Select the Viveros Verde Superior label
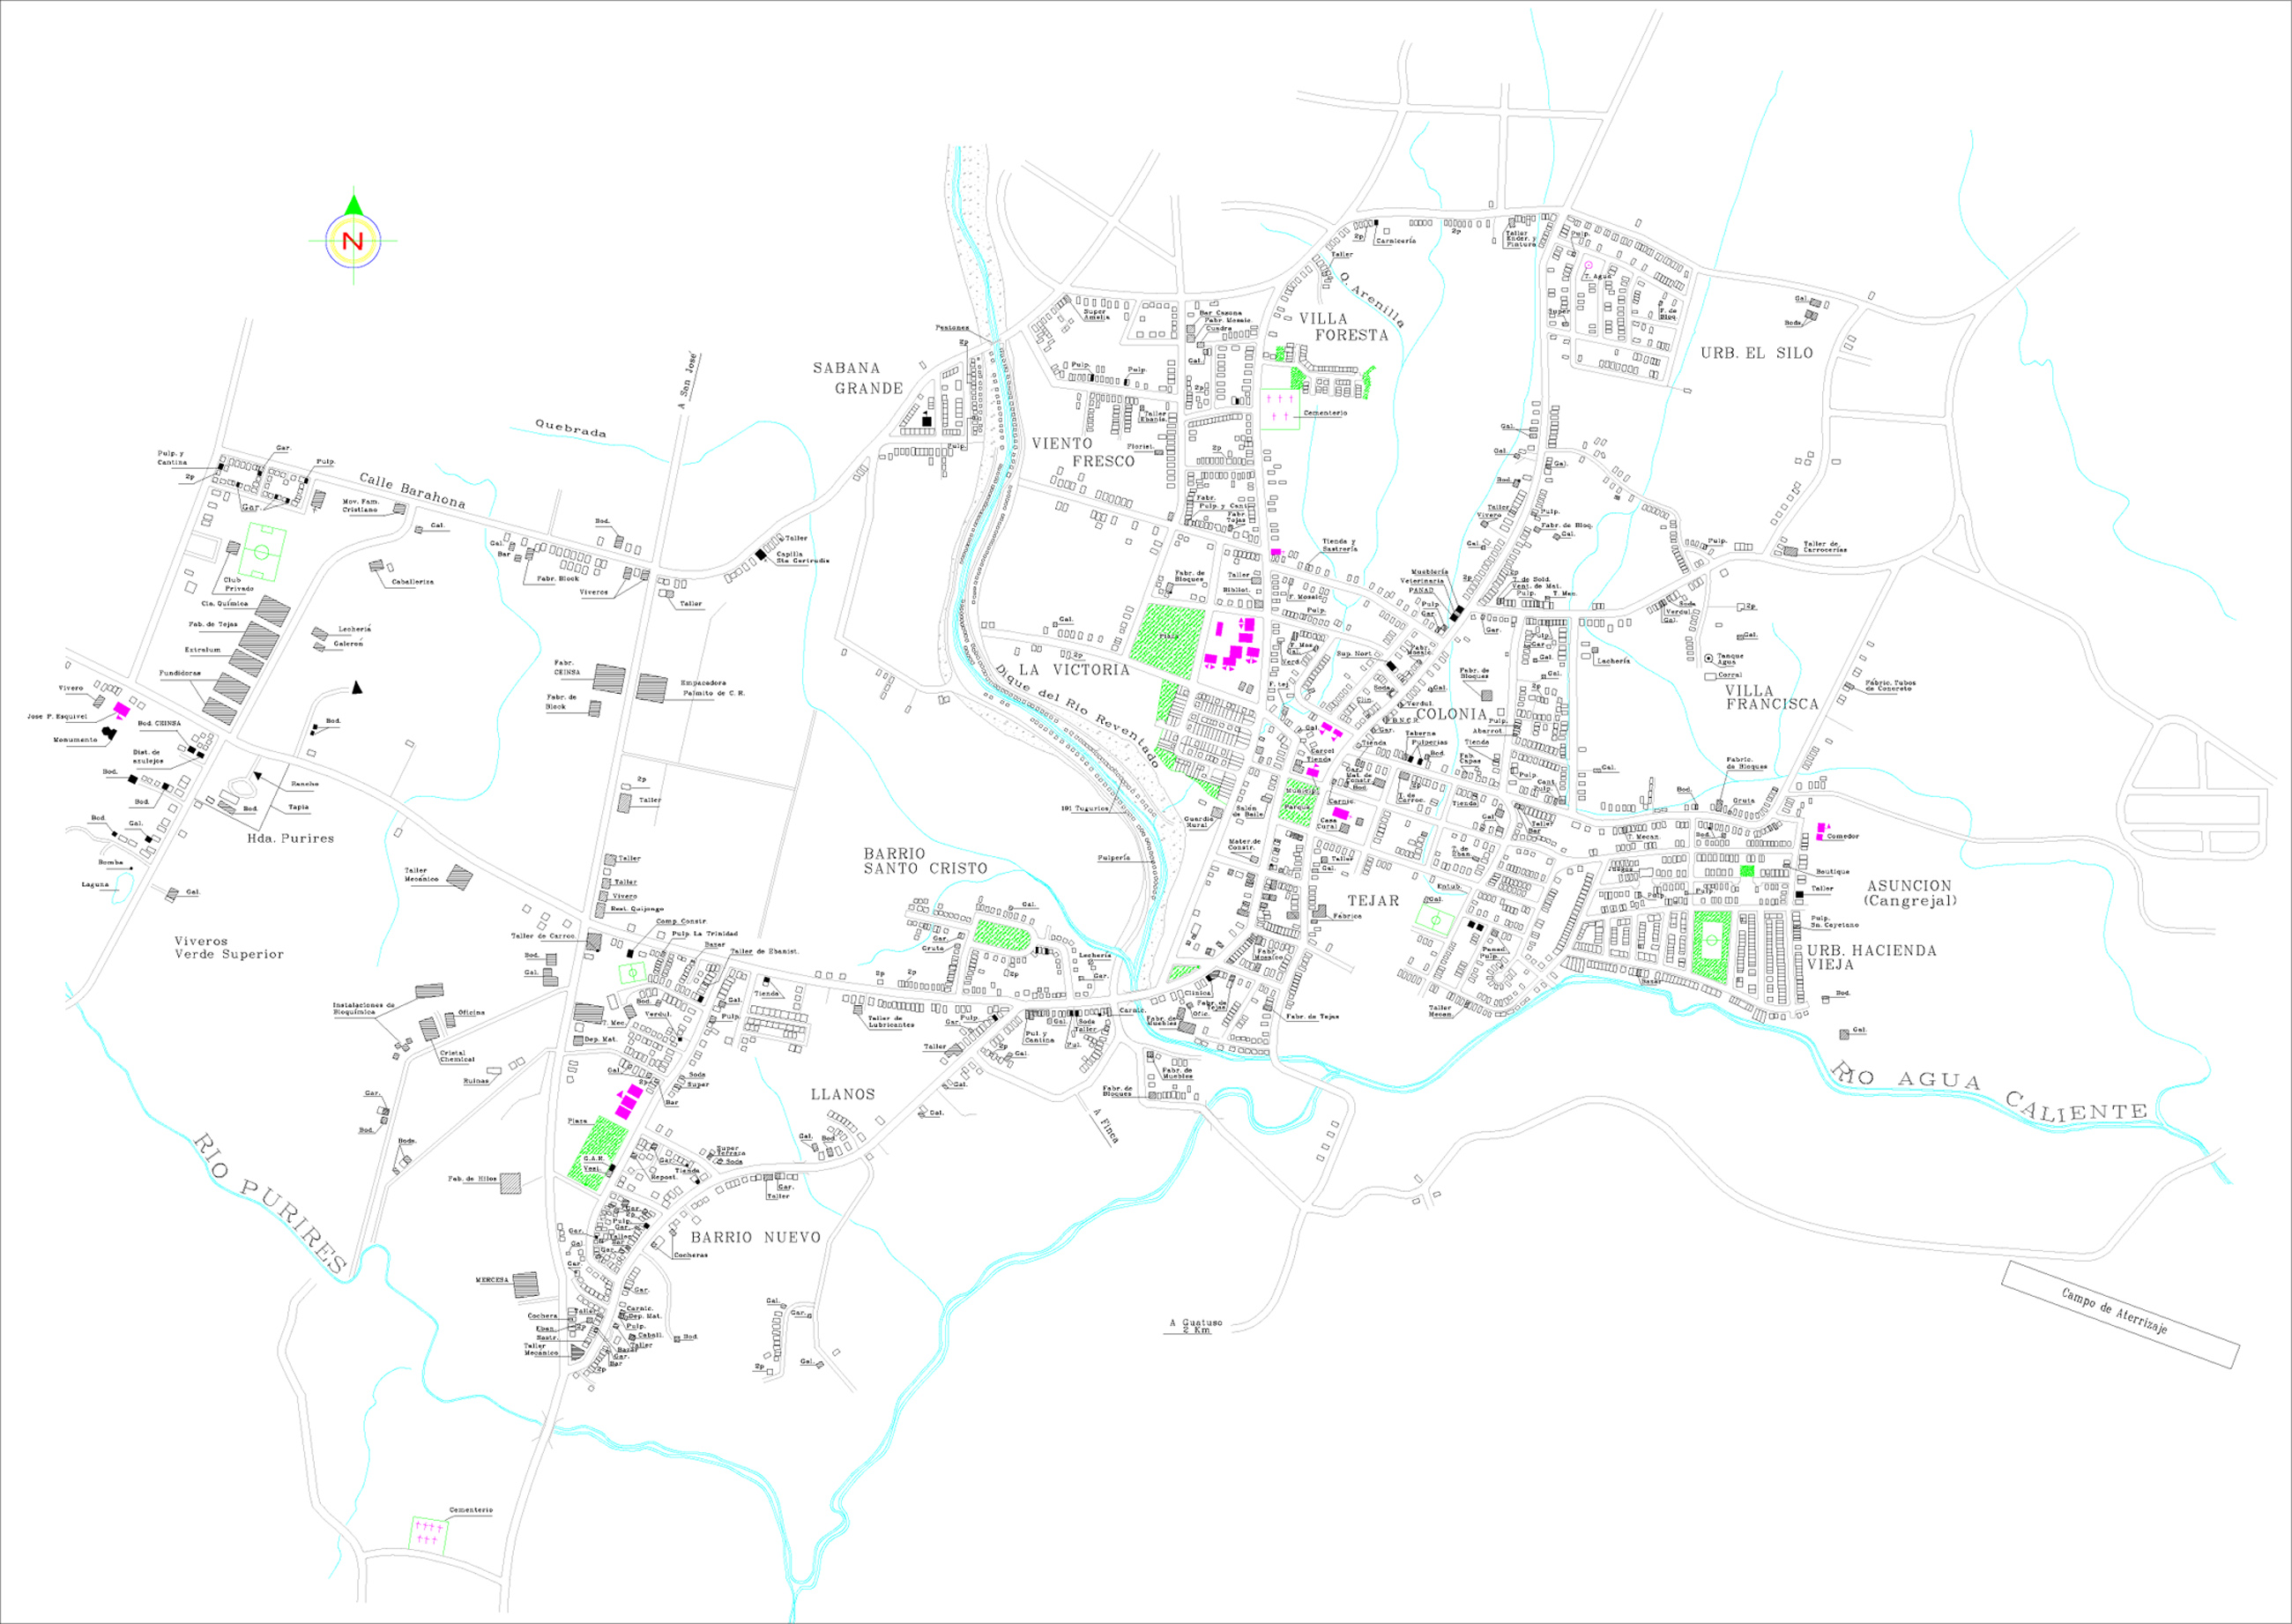Viewport: 2292px width, 1624px height. (x=229, y=947)
